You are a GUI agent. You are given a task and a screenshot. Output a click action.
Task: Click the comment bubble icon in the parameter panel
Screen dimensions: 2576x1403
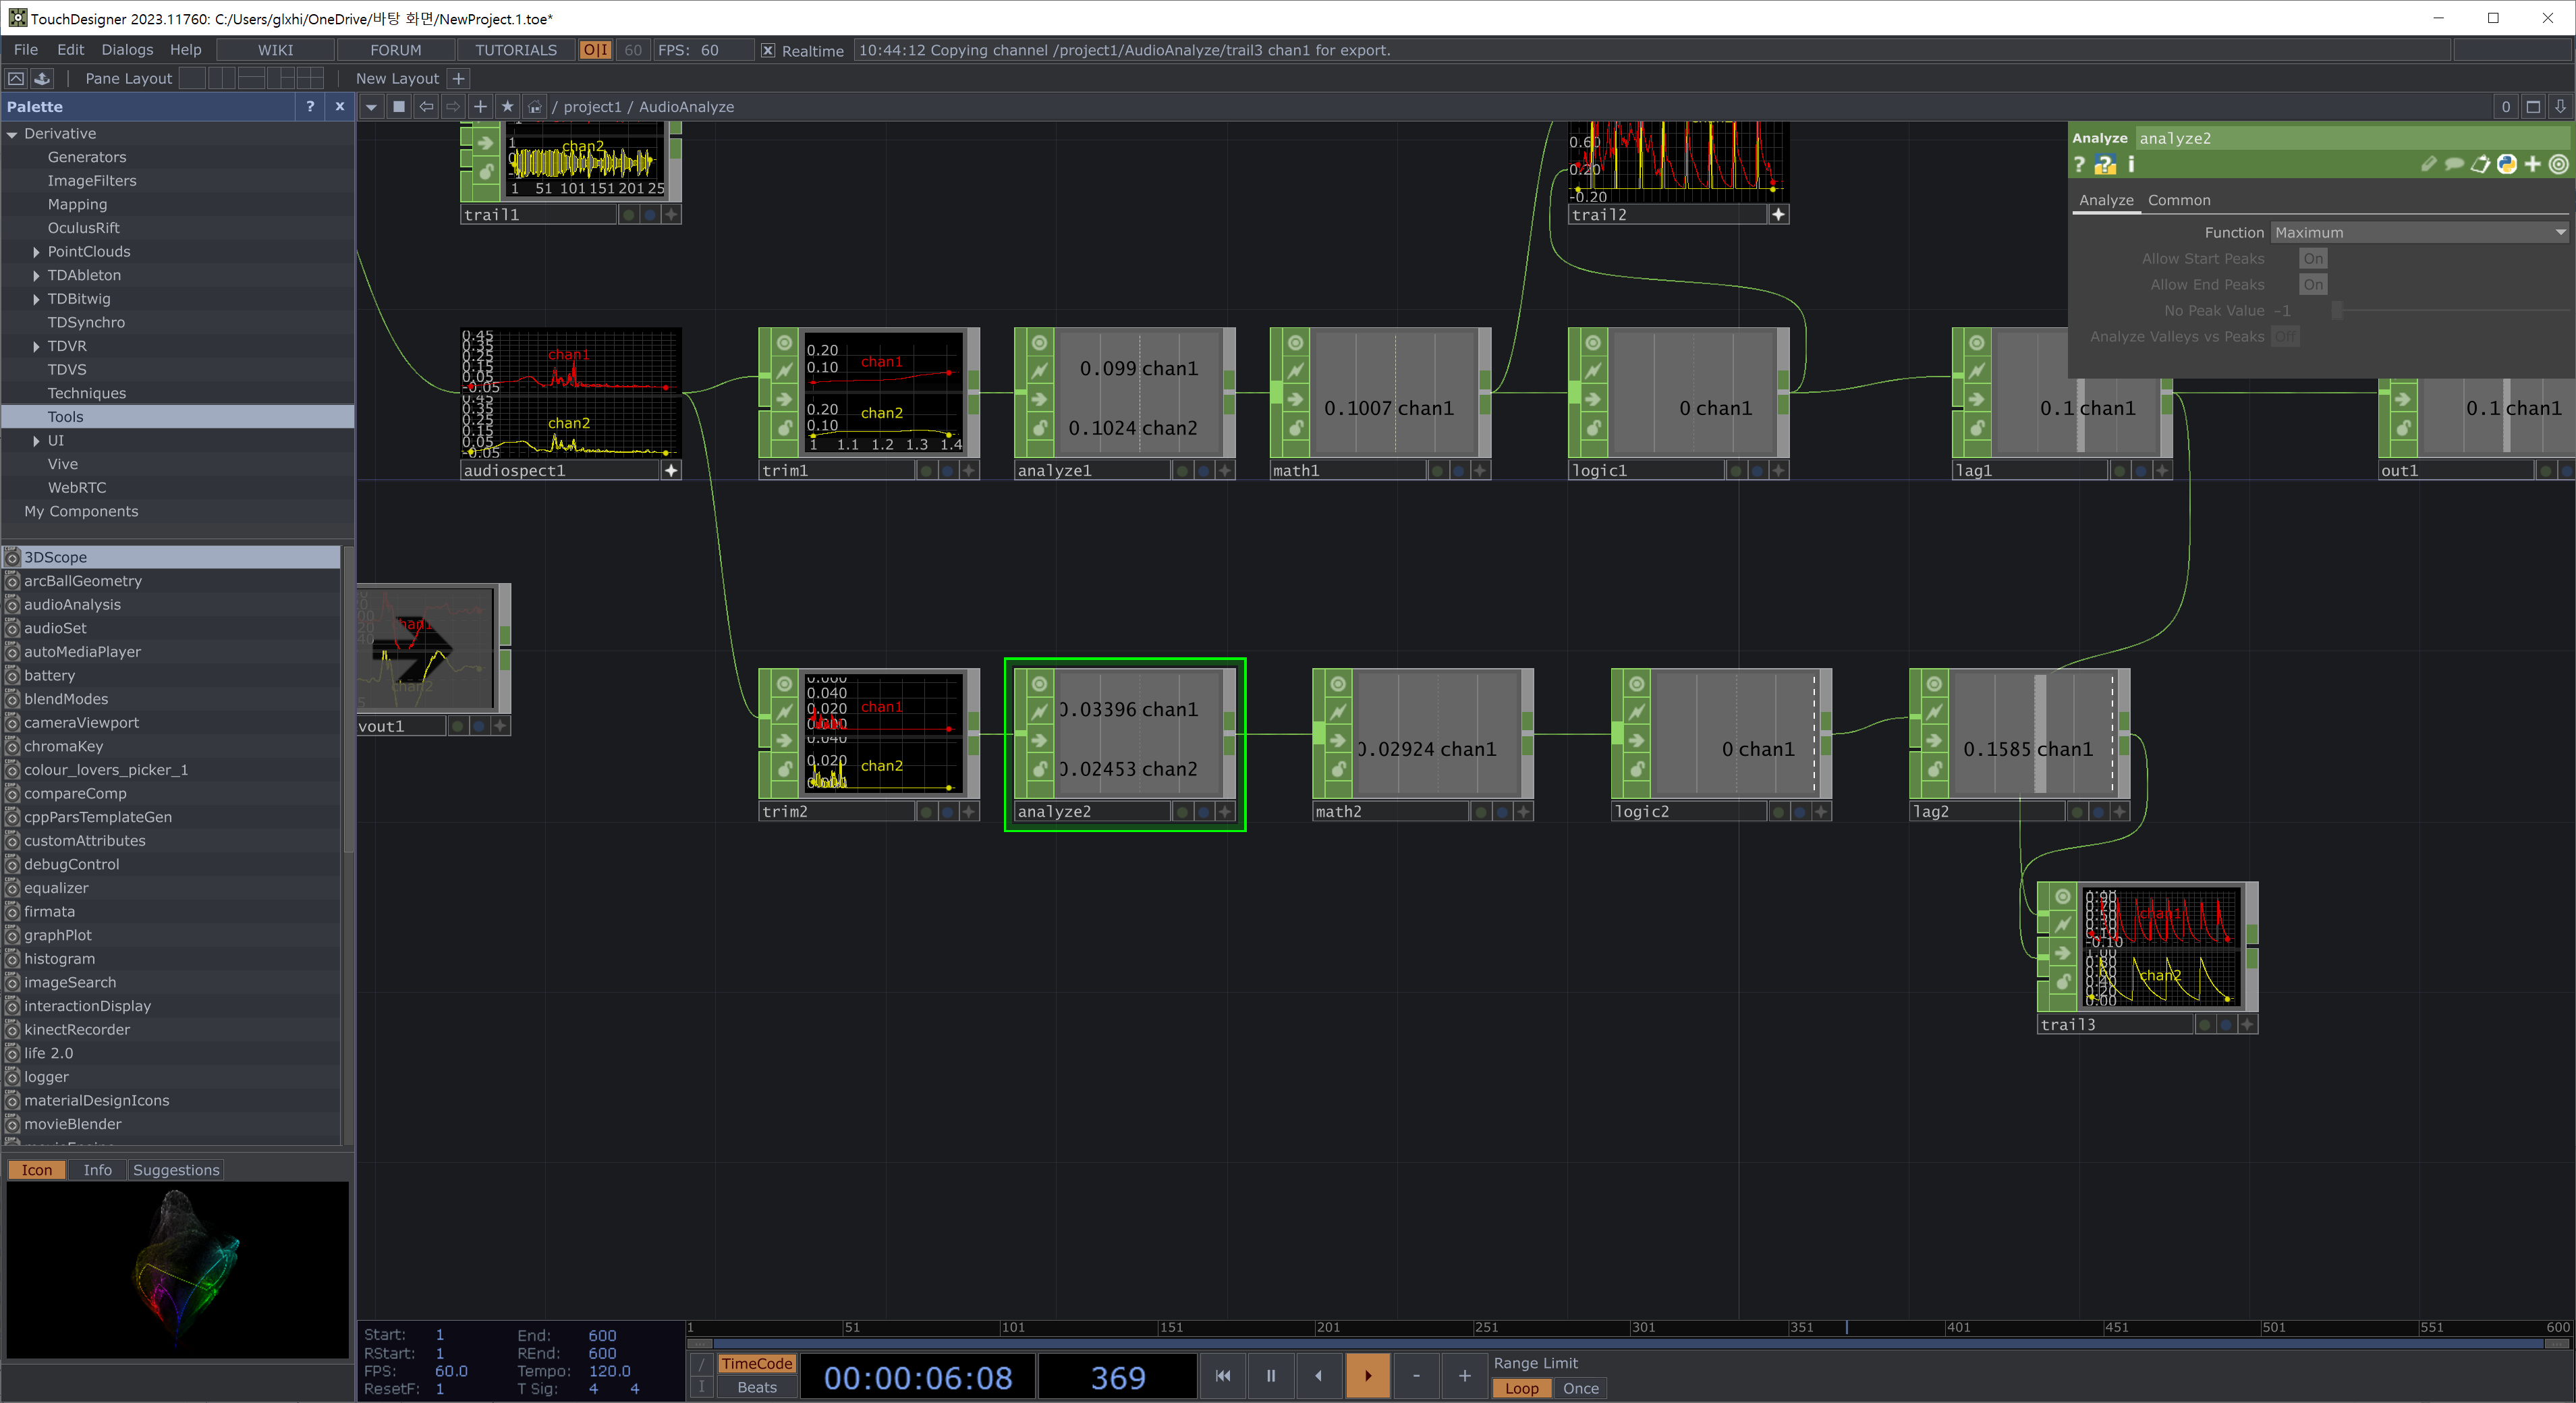click(2454, 164)
